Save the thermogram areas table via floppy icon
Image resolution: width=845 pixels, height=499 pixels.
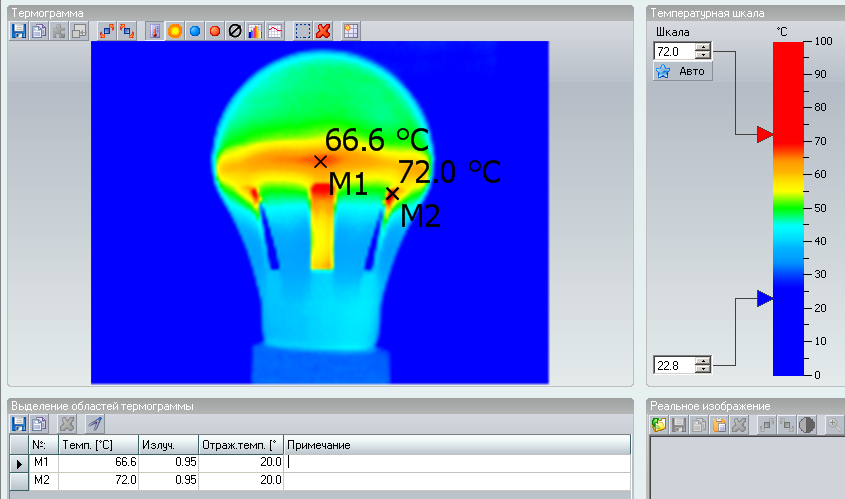(x=19, y=424)
